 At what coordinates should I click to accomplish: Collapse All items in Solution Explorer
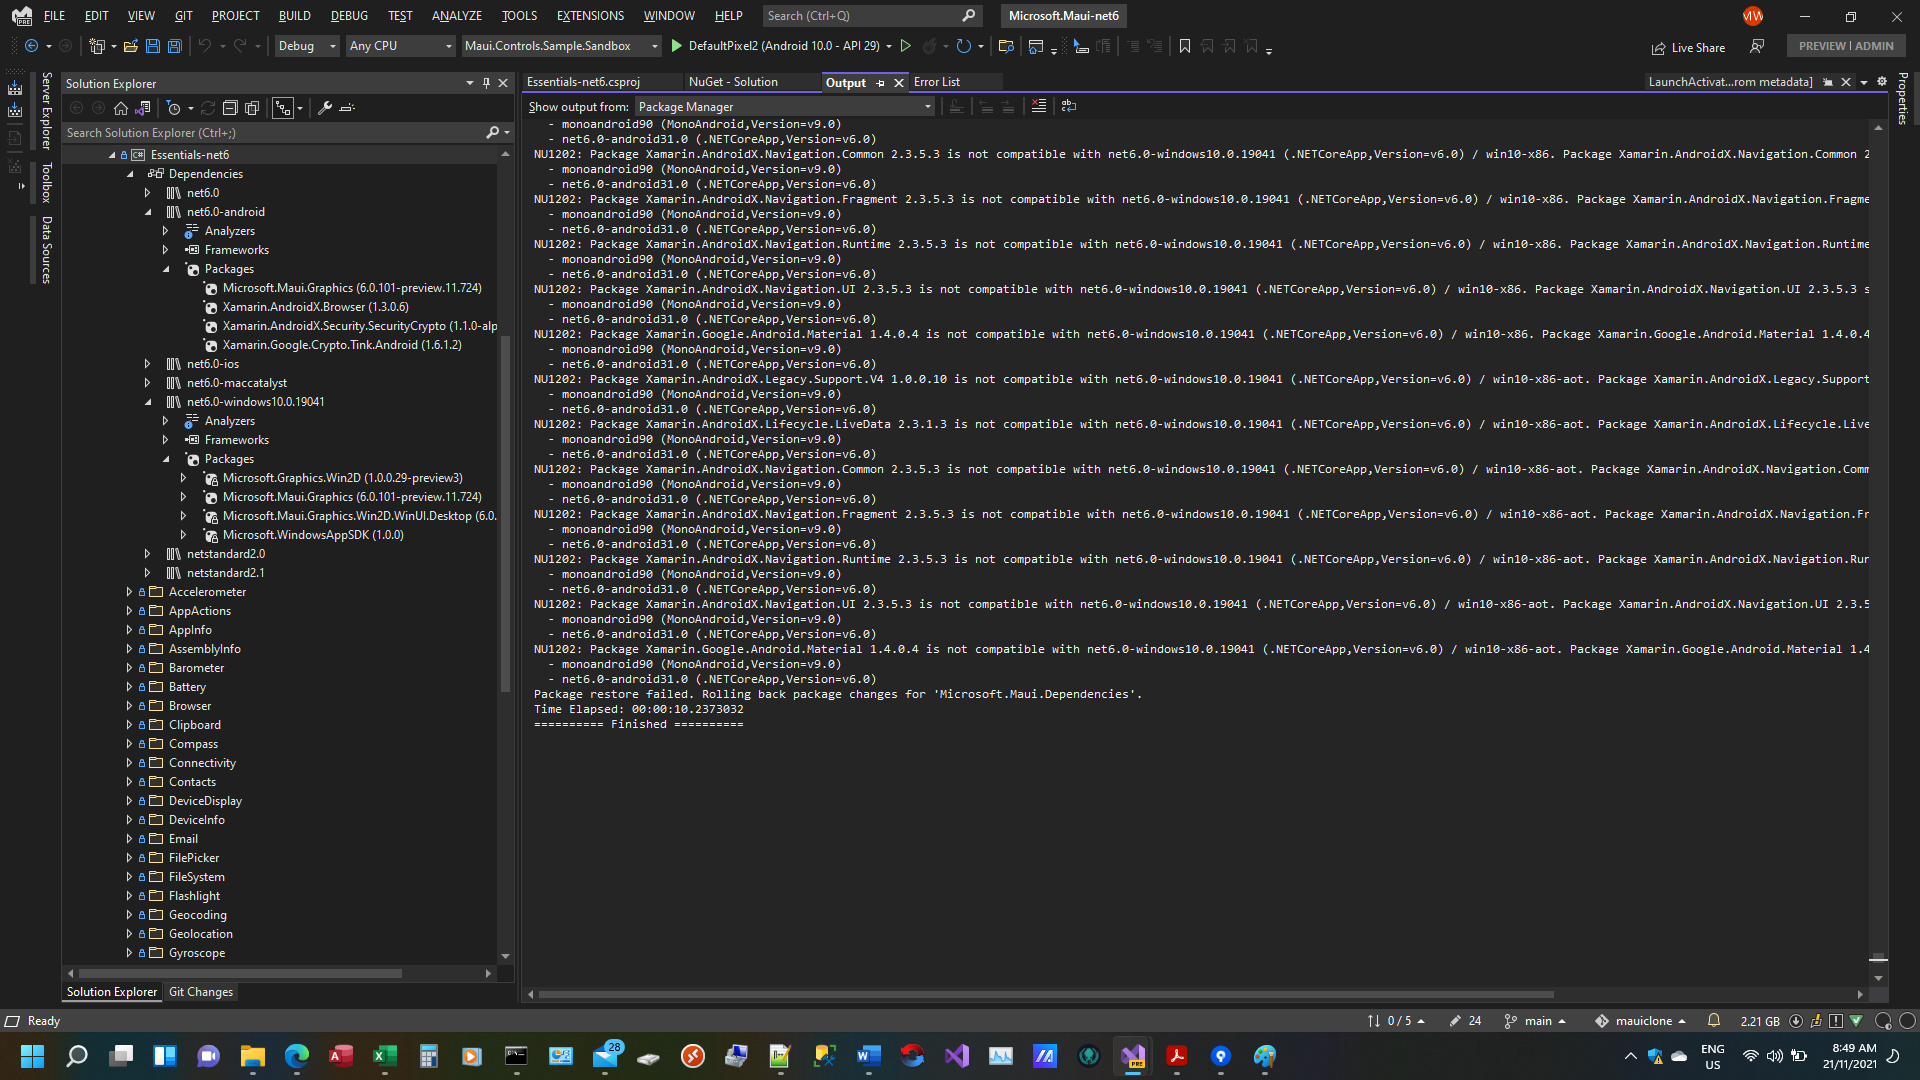(230, 108)
